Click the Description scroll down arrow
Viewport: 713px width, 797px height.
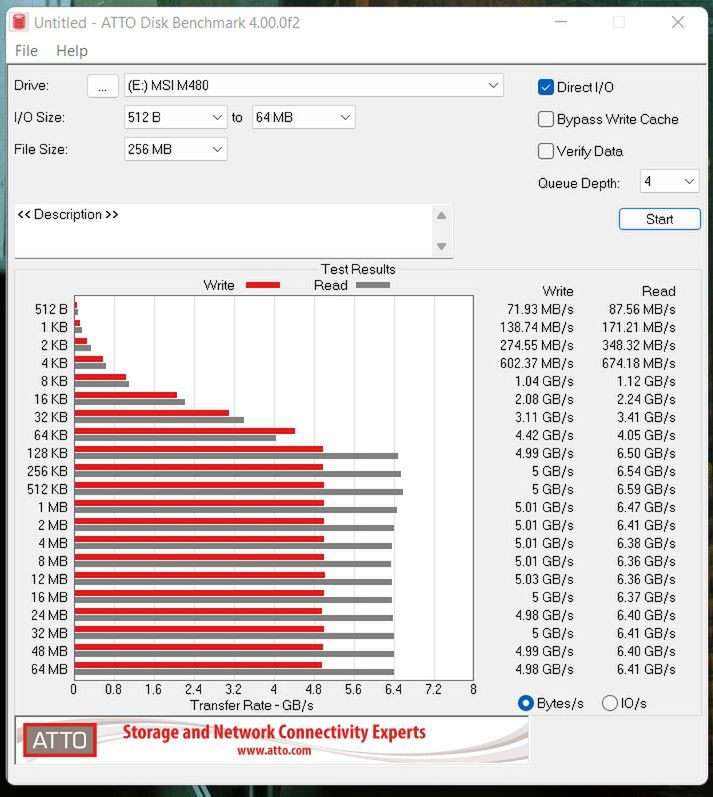click(x=442, y=247)
